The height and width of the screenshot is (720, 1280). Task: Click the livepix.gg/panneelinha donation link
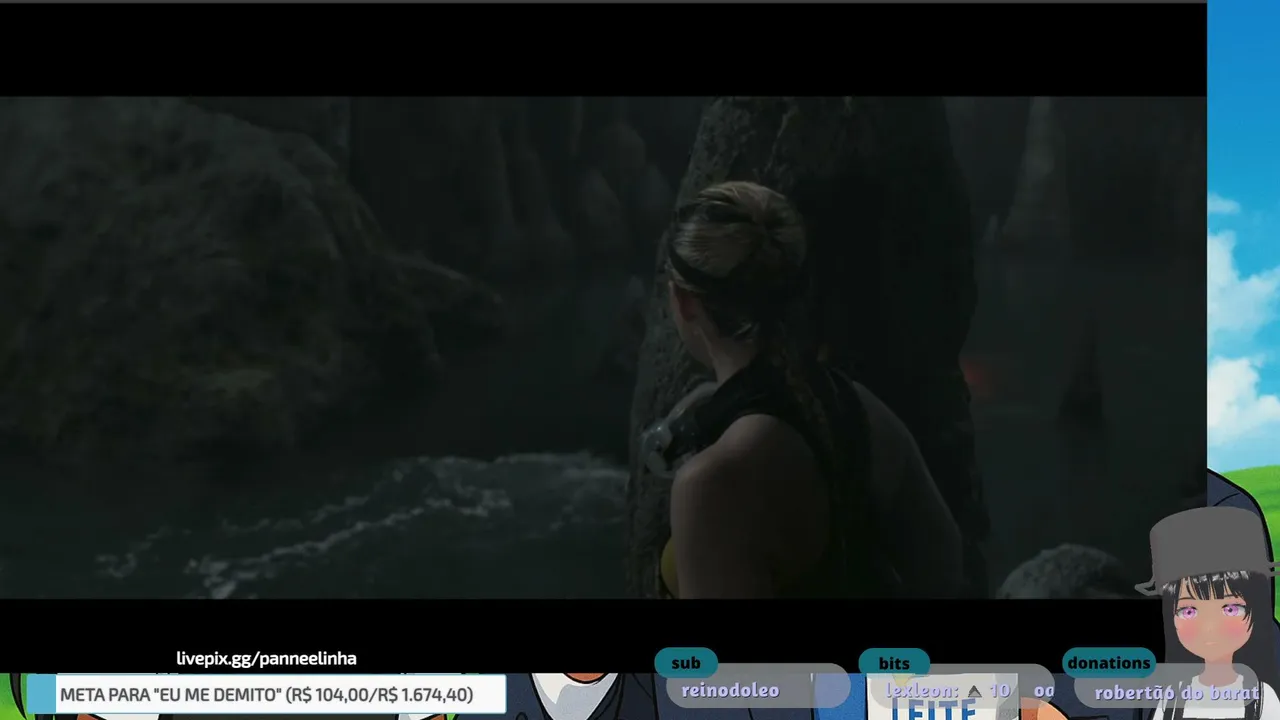(266, 658)
